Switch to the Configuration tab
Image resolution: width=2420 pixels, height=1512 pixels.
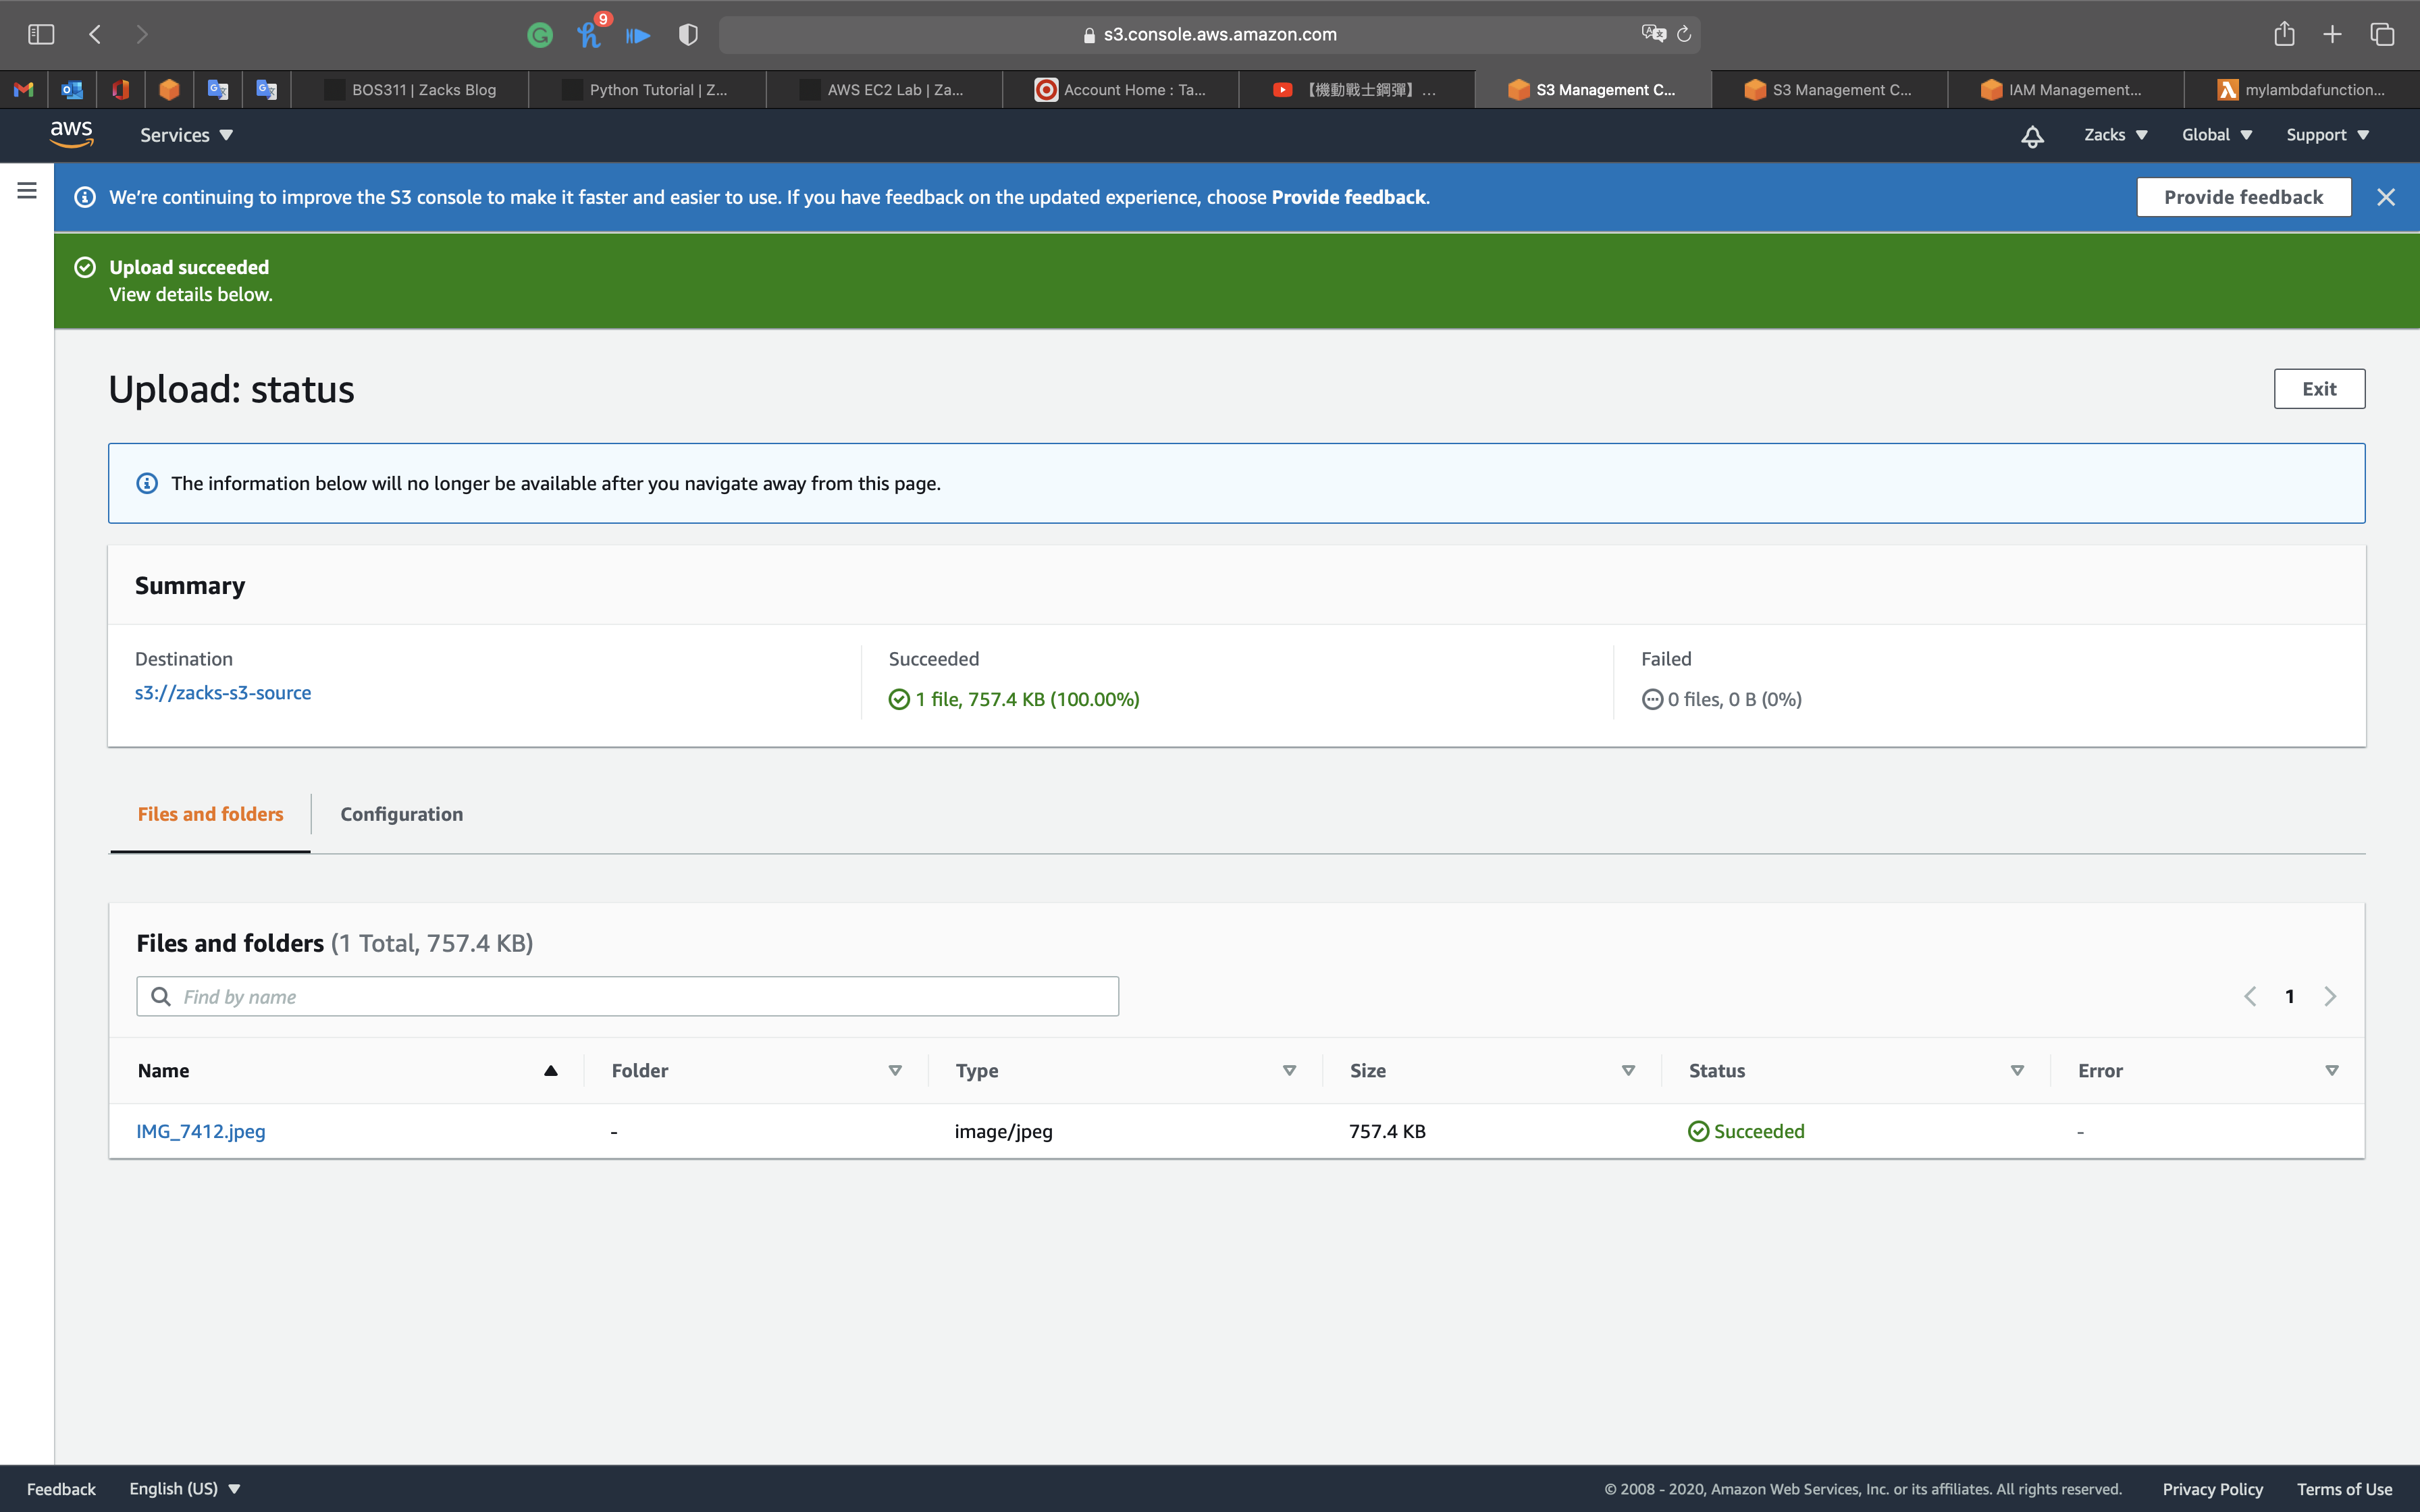coord(401,814)
